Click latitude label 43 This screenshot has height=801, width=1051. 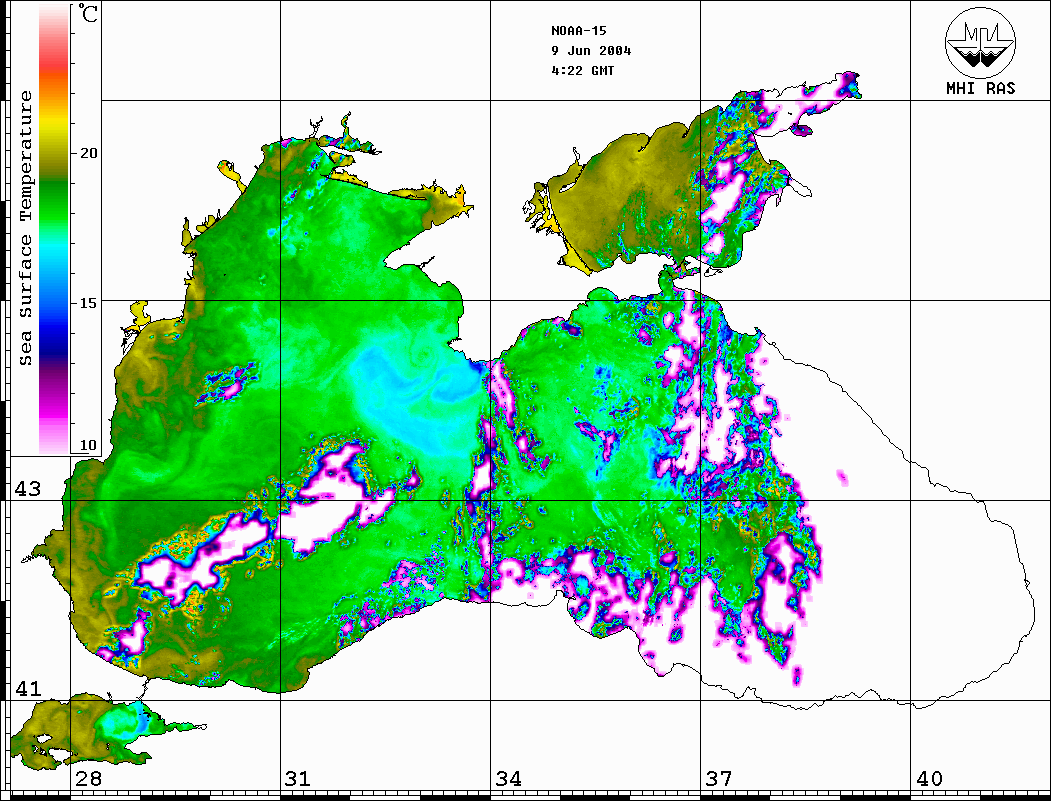pyautogui.click(x=27, y=489)
